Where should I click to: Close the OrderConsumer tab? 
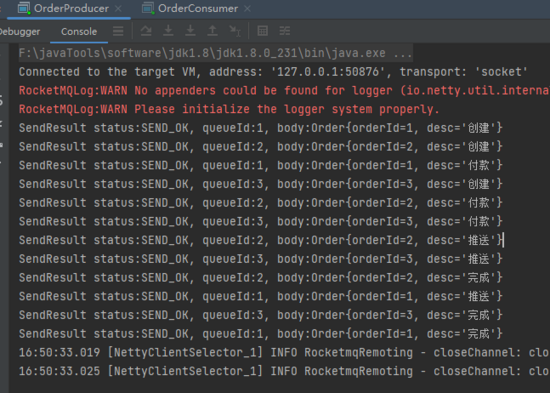tap(247, 8)
